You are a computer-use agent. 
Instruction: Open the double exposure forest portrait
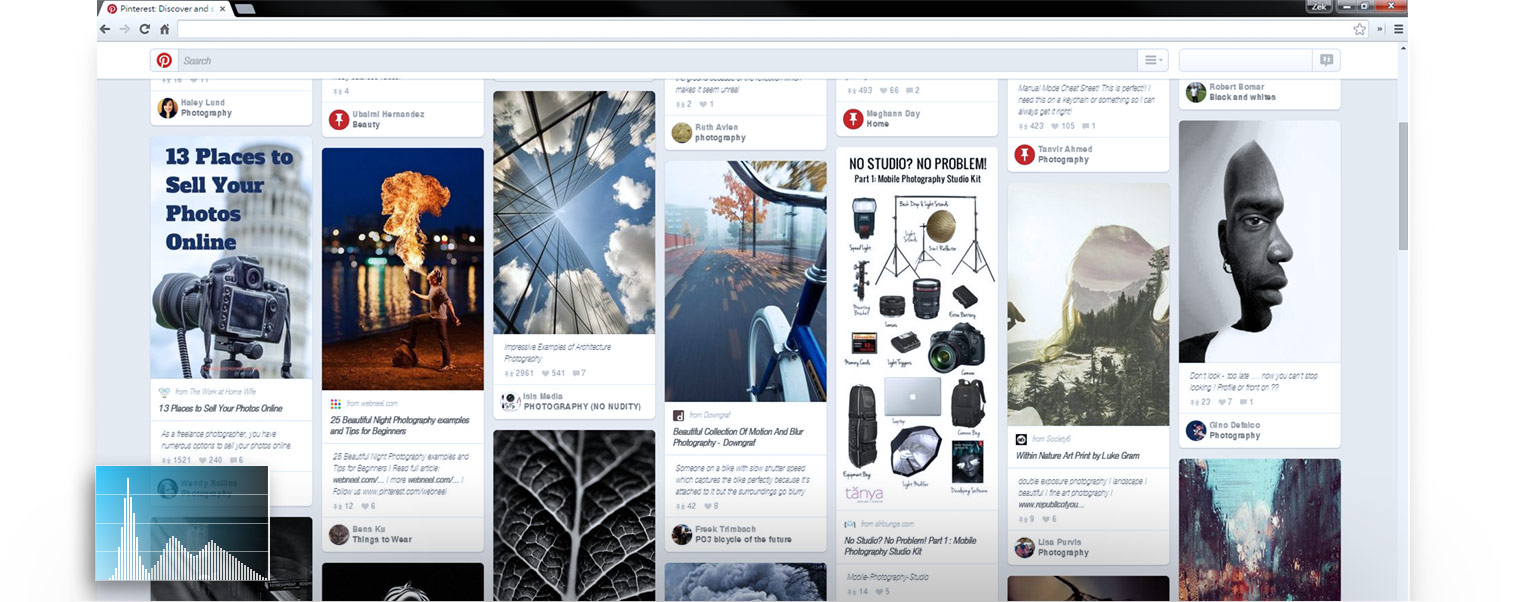tap(1088, 304)
